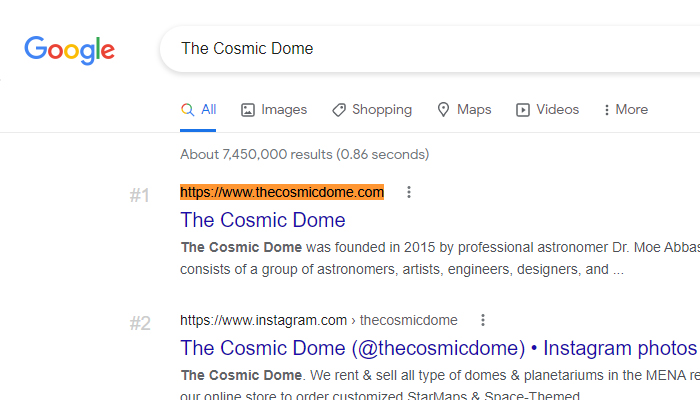Open the options menu for thecosmicdome.com result
The image size is (700, 400).
point(409,192)
